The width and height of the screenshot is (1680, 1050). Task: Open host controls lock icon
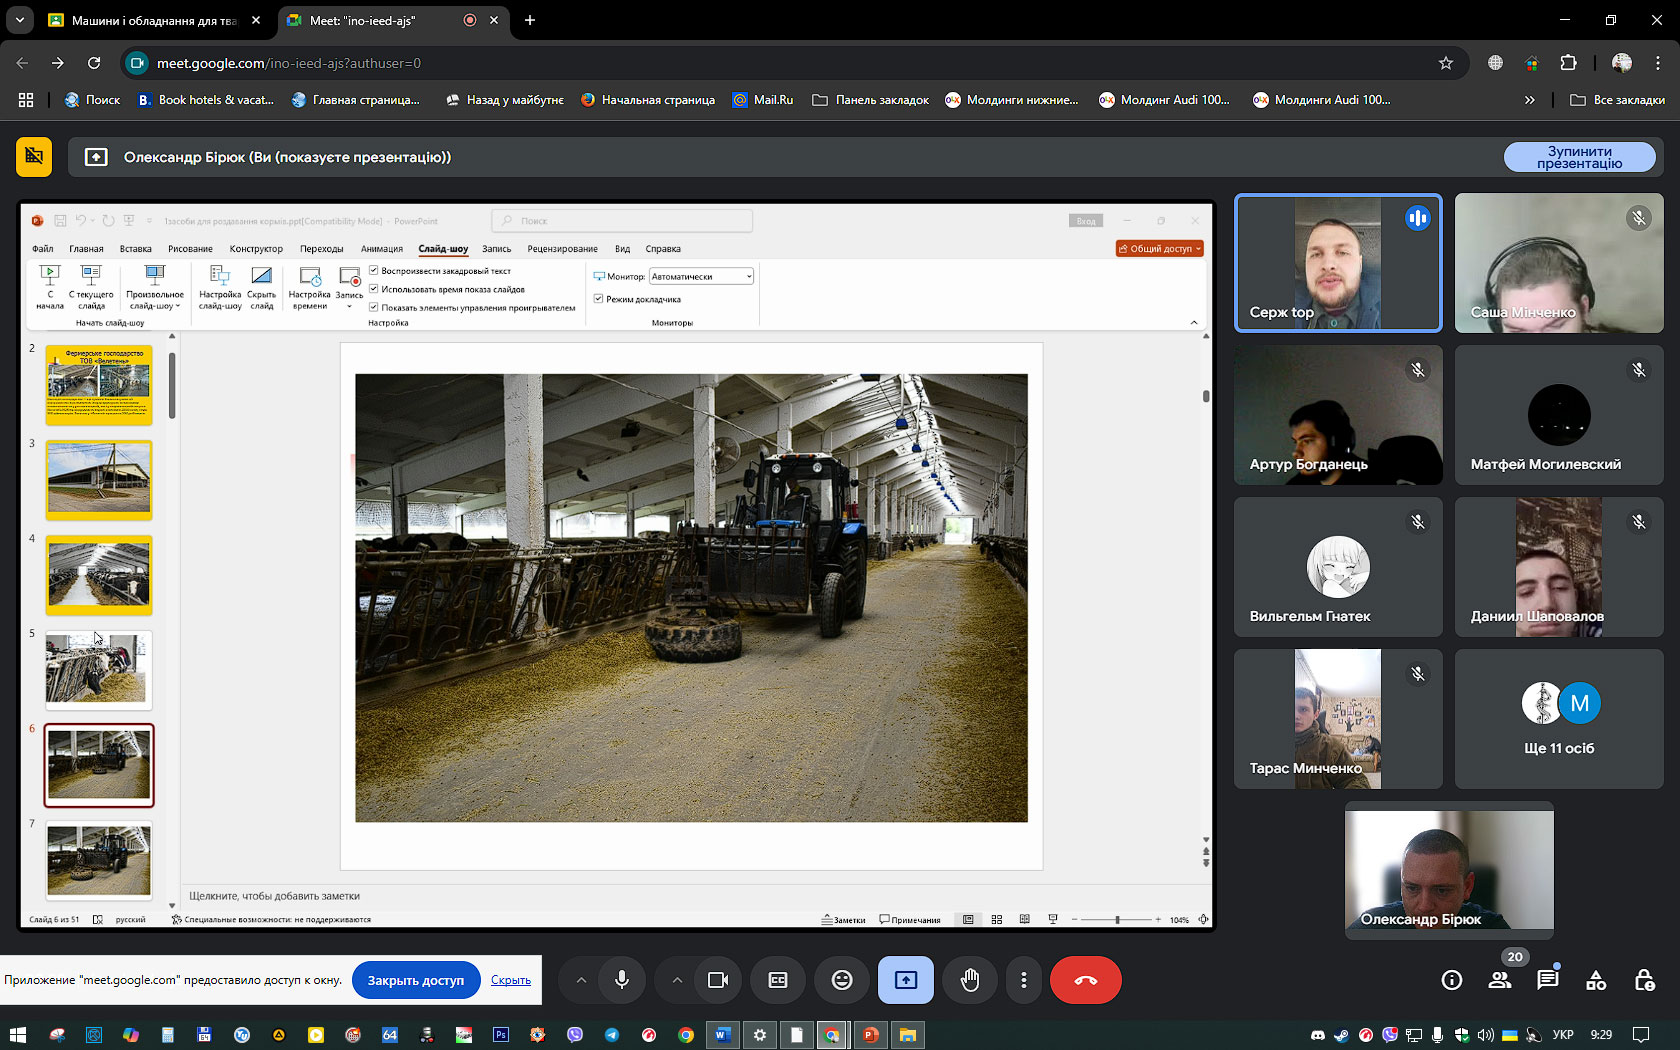1644,980
